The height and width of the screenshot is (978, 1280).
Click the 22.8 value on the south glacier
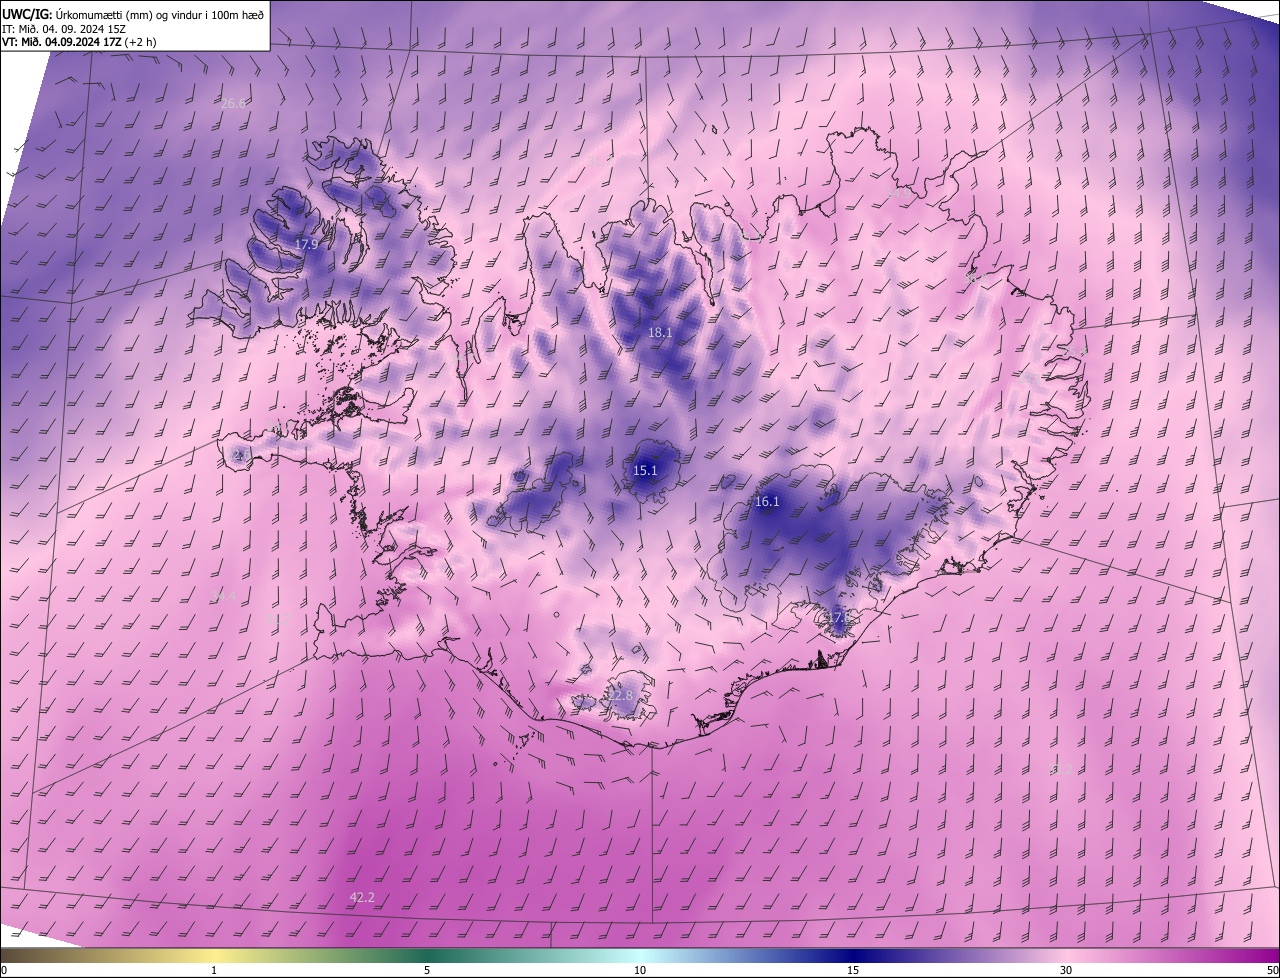pyautogui.click(x=622, y=695)
